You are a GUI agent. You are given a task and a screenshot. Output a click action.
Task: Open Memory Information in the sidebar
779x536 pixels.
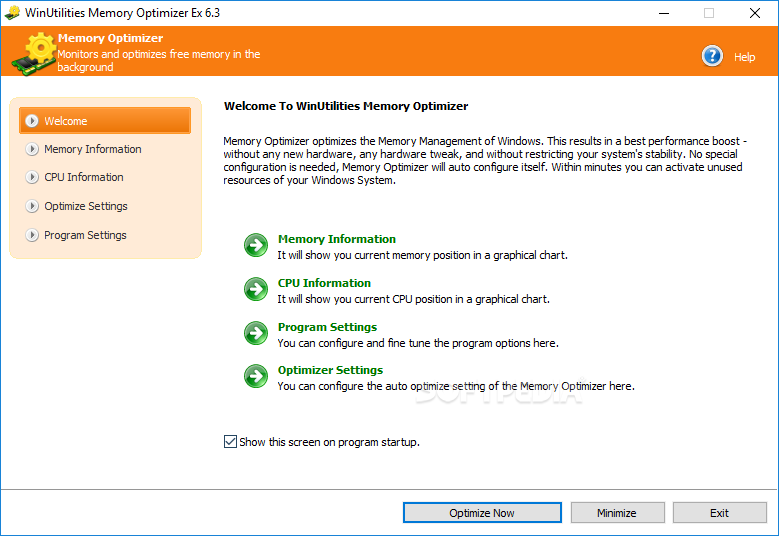click(93, 149)
